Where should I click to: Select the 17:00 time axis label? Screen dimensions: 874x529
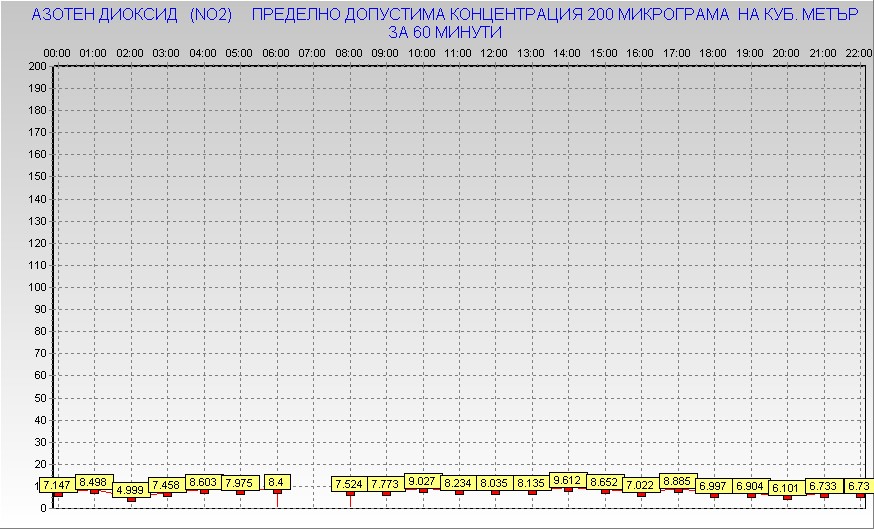click(677, 54)
